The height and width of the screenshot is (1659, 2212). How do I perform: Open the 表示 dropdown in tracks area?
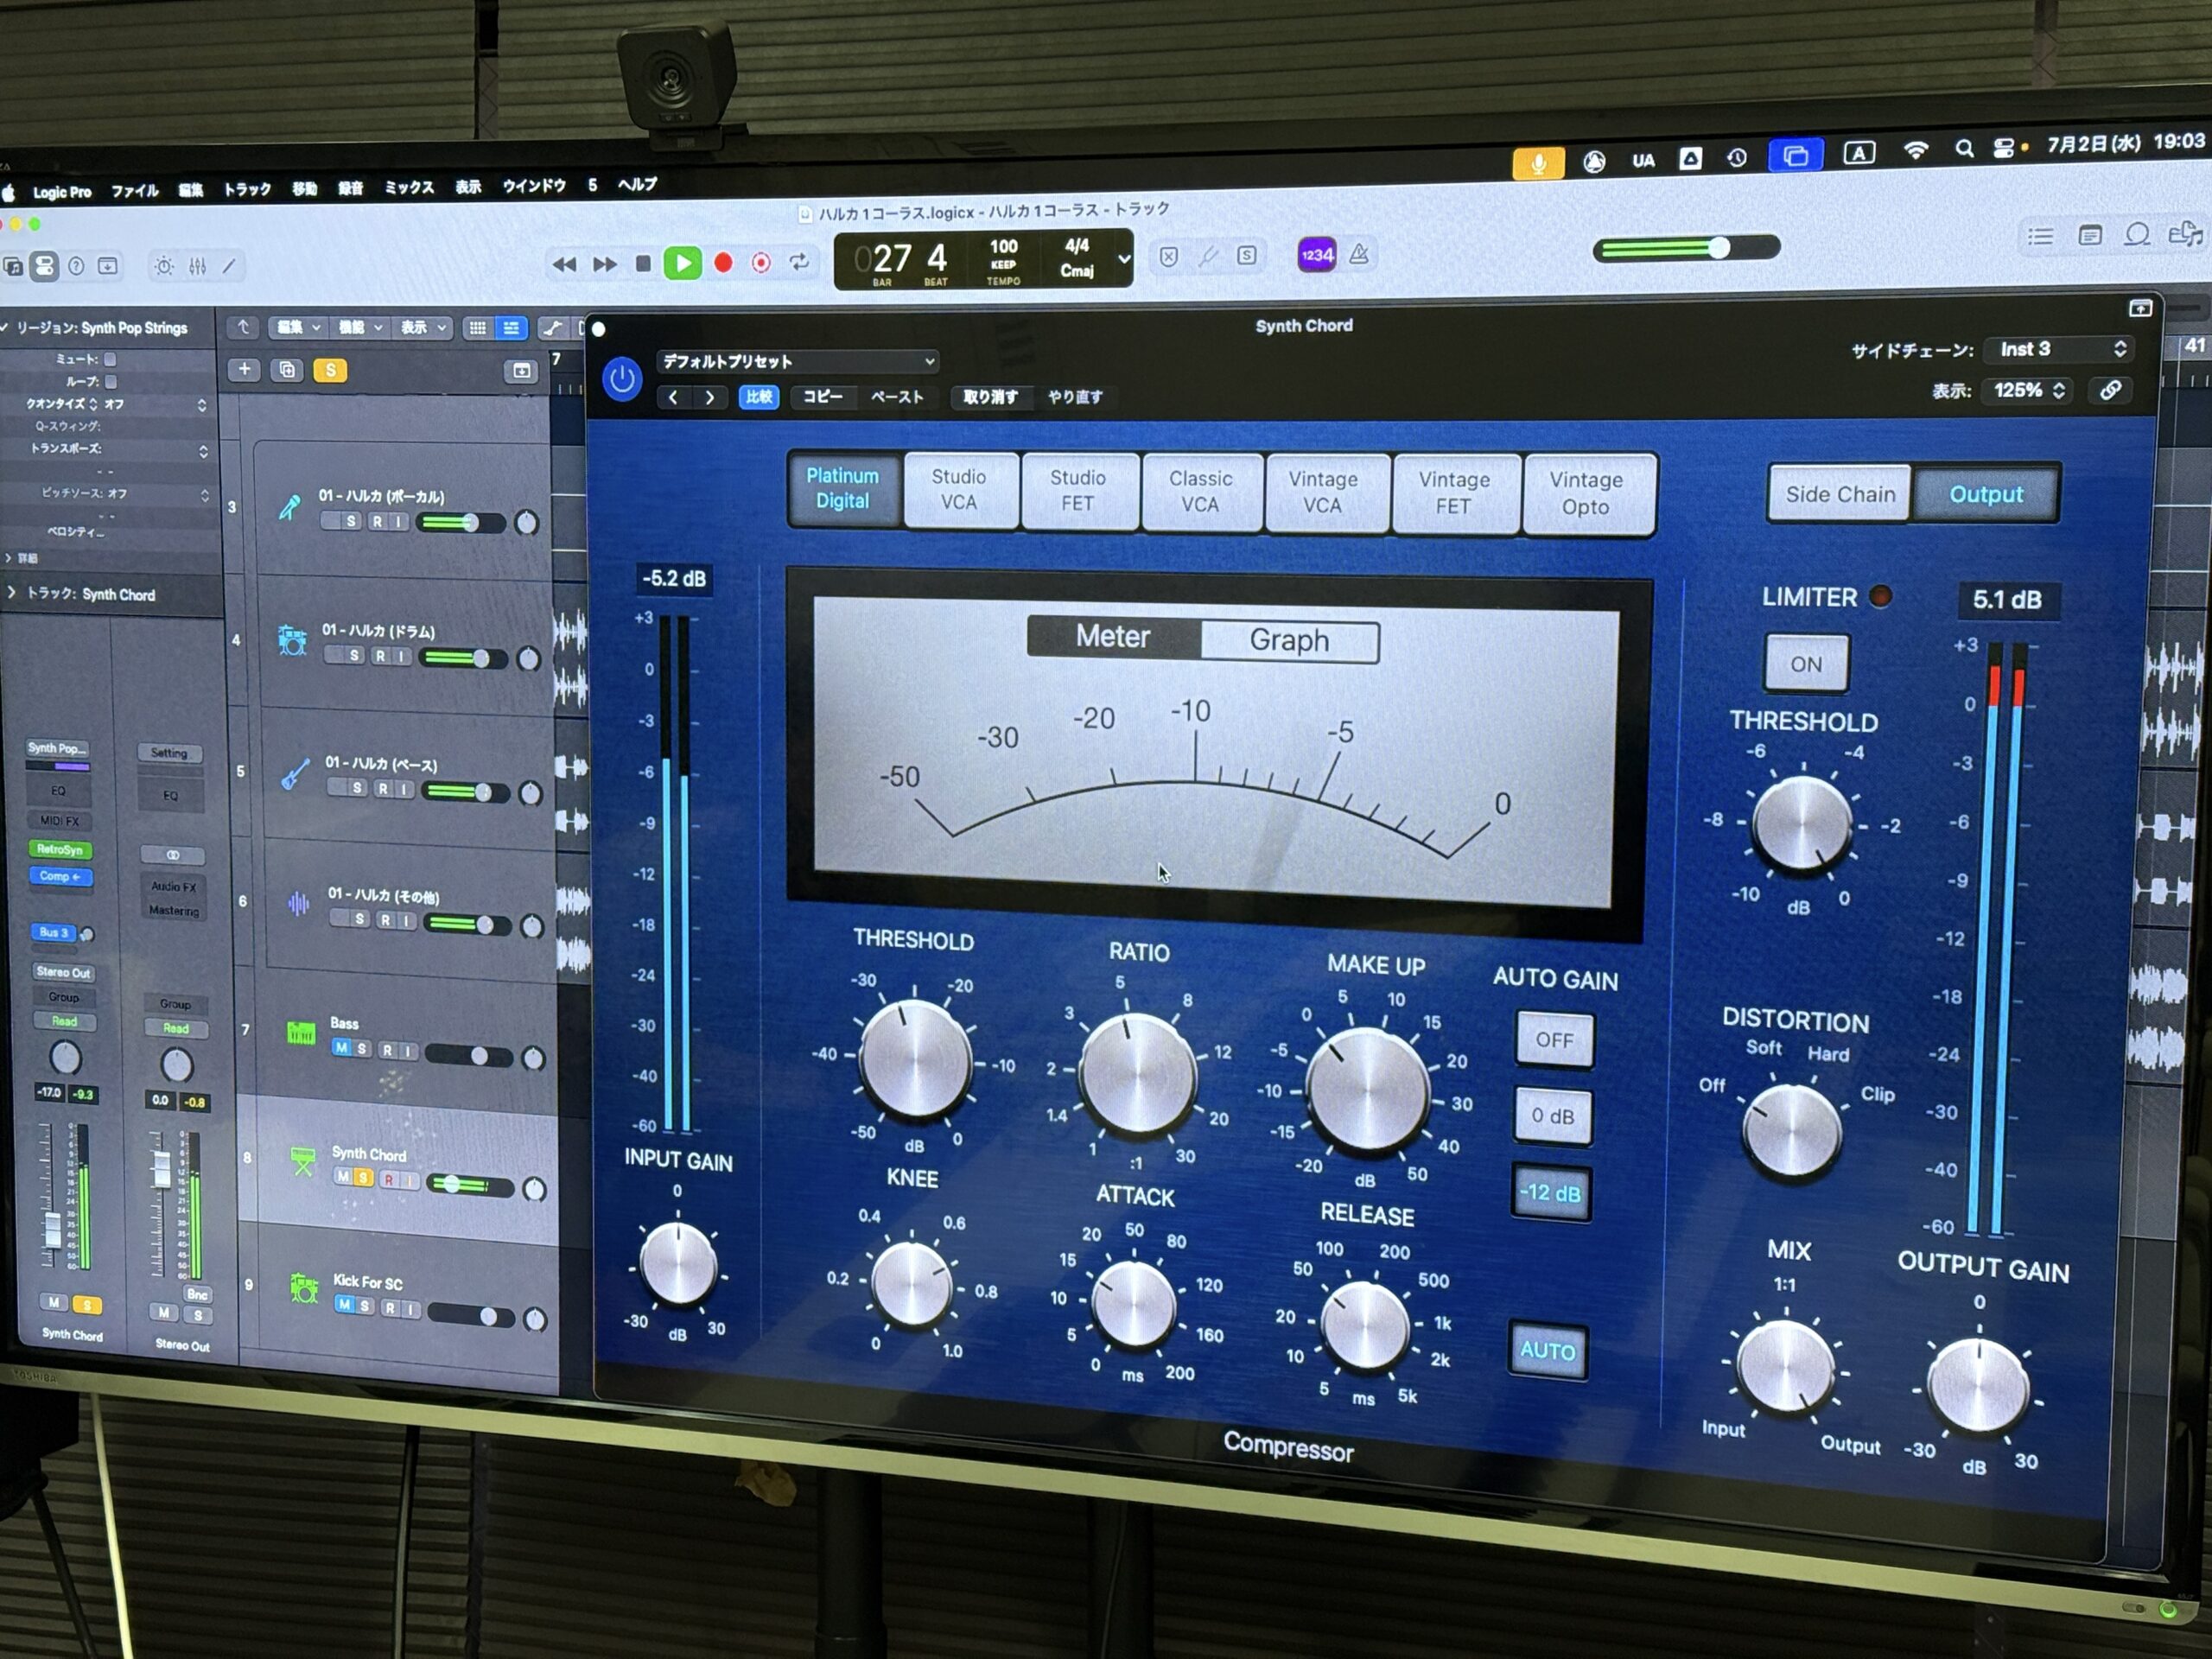point(424,327)
